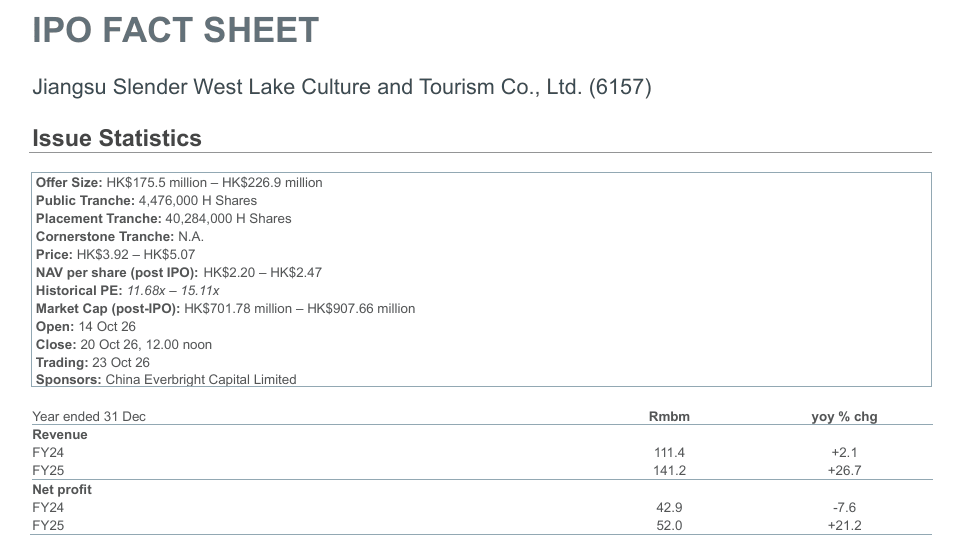Click the Placement Tranche line

click(163, 218)
